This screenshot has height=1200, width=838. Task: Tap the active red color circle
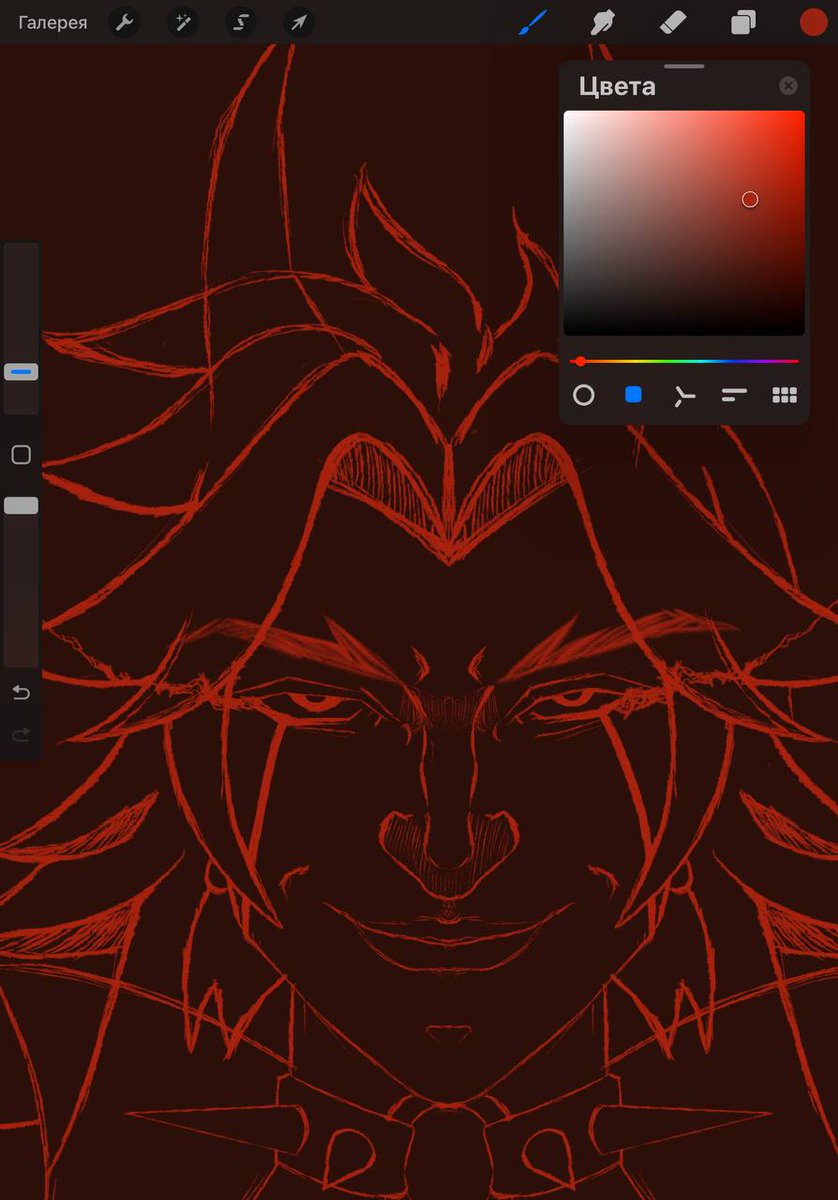813,22
